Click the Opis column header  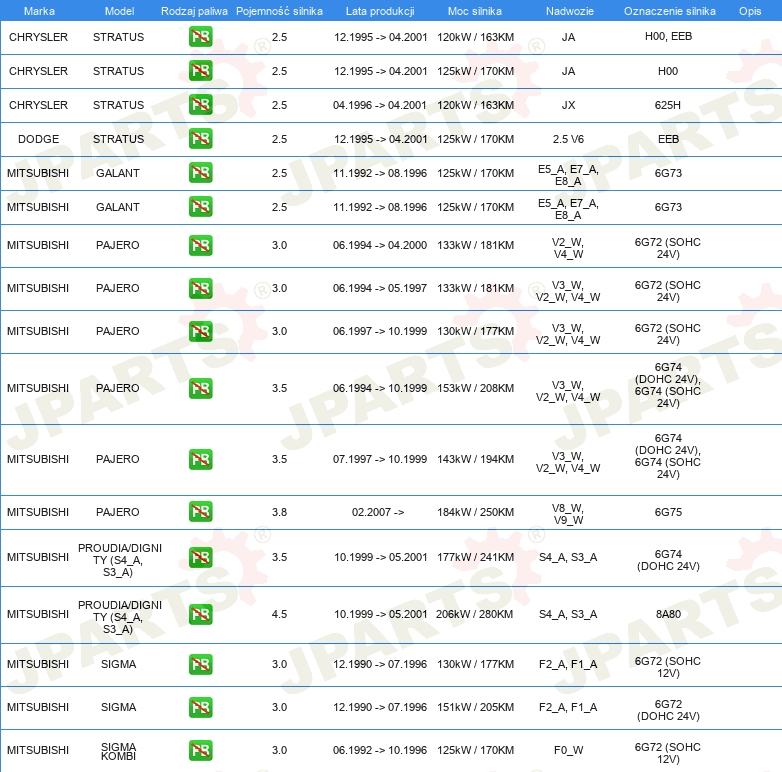click(750, 11)
